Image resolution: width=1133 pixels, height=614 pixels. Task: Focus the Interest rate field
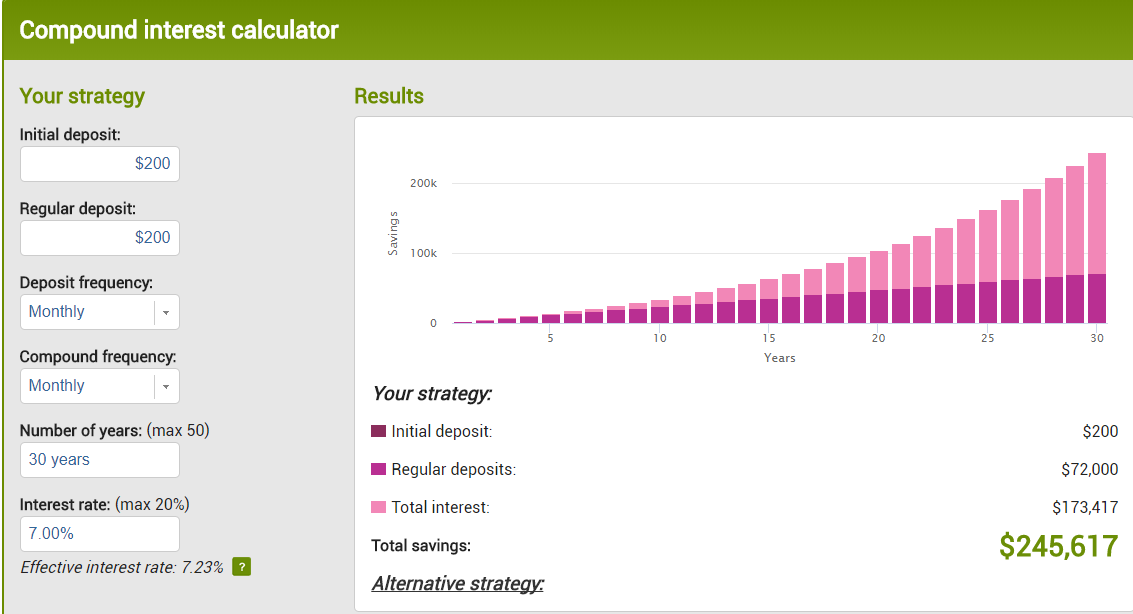(x=100, y=534)
